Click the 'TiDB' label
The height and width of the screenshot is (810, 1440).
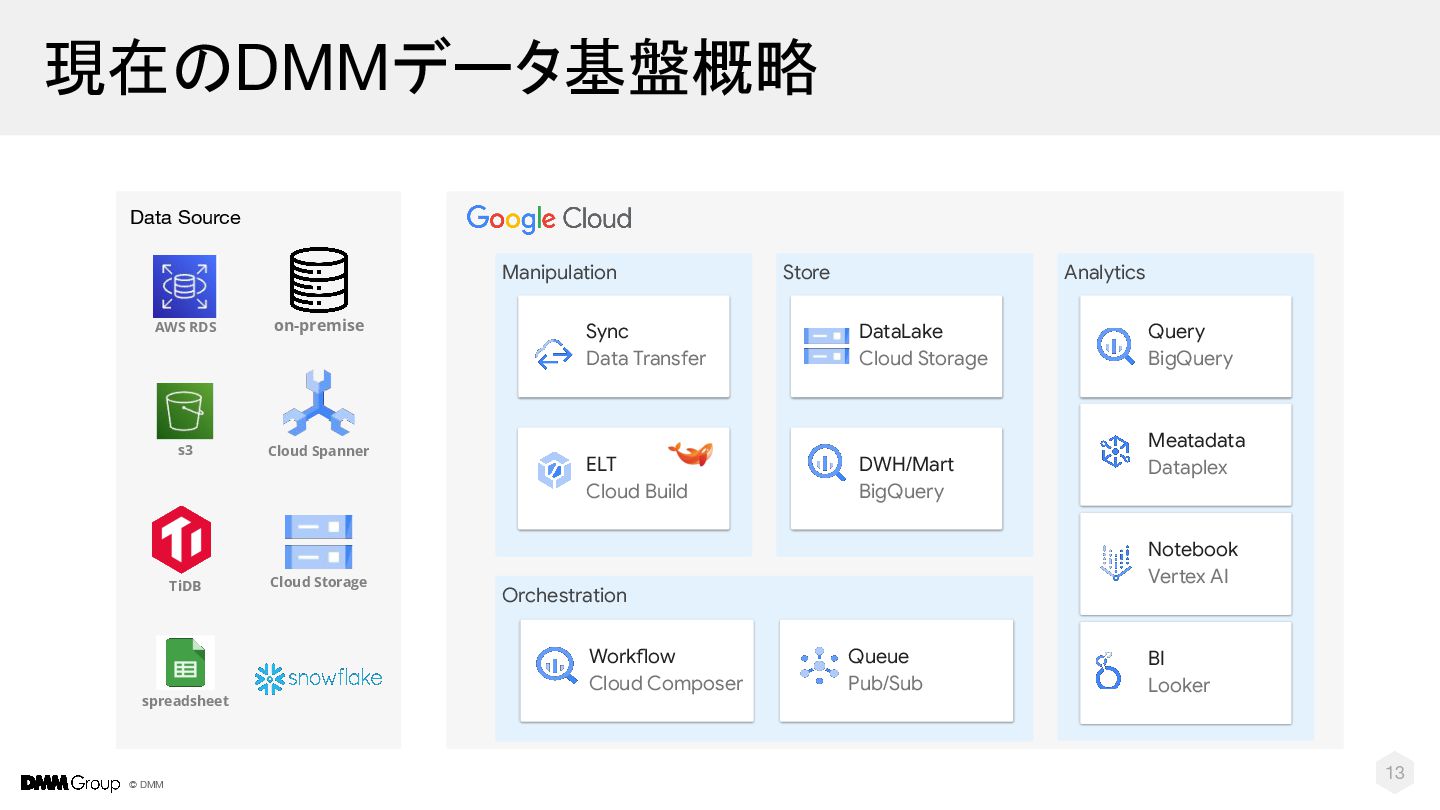tap(184, 586)
